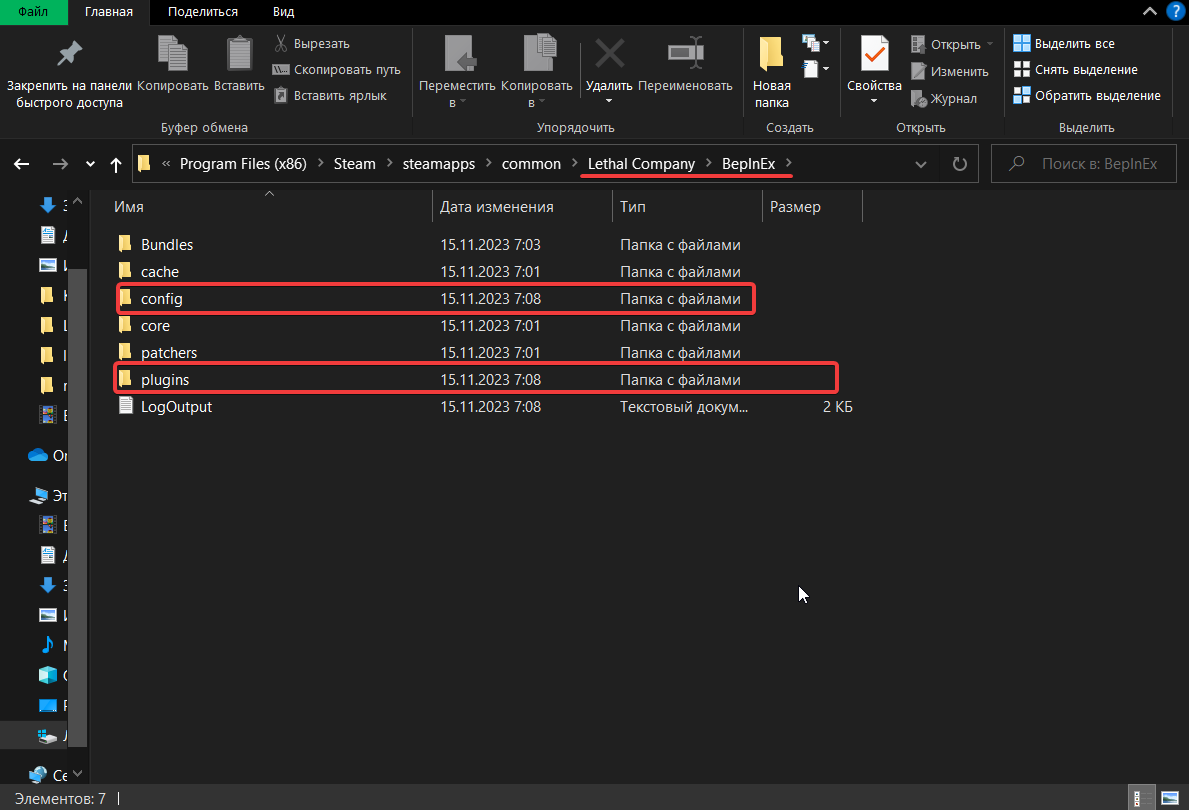1189x810 pixels.
Task: Click the music note item in sidebar
Action: tap(48, 645)
